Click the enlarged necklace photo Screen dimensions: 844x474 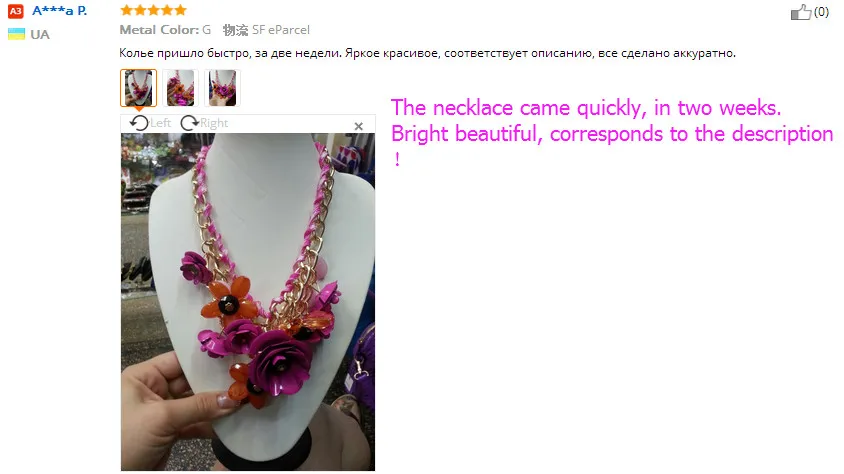pos(248,302)
